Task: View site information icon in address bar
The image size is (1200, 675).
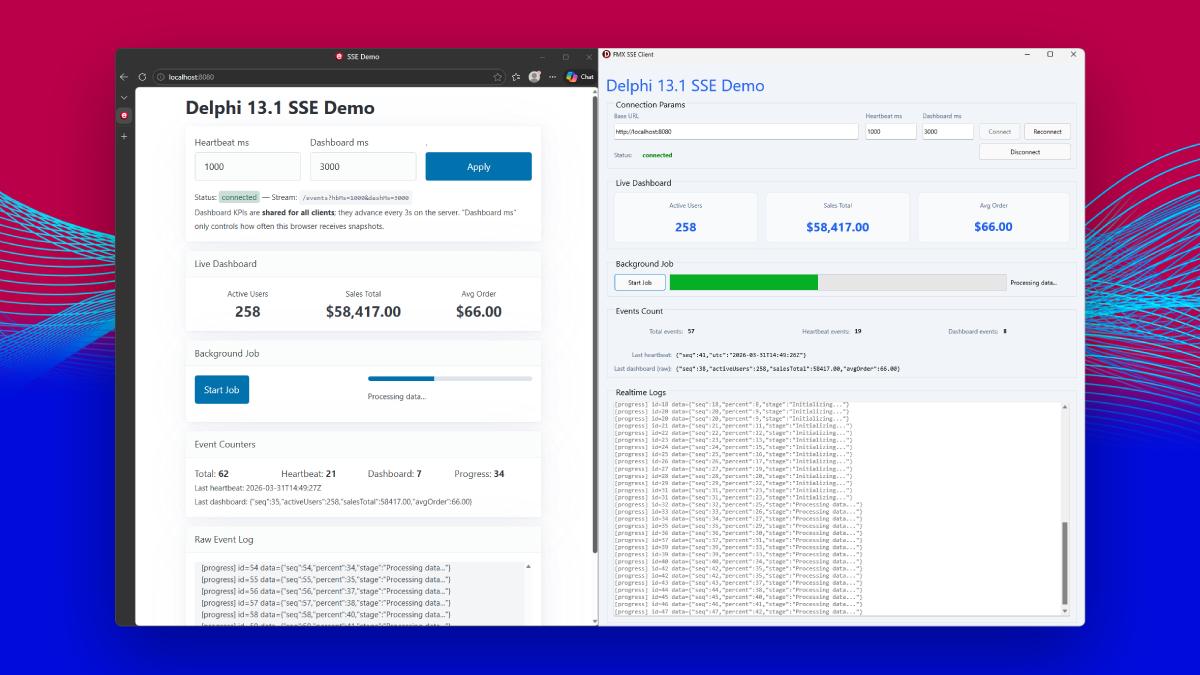Action: (x=161, y=77)
